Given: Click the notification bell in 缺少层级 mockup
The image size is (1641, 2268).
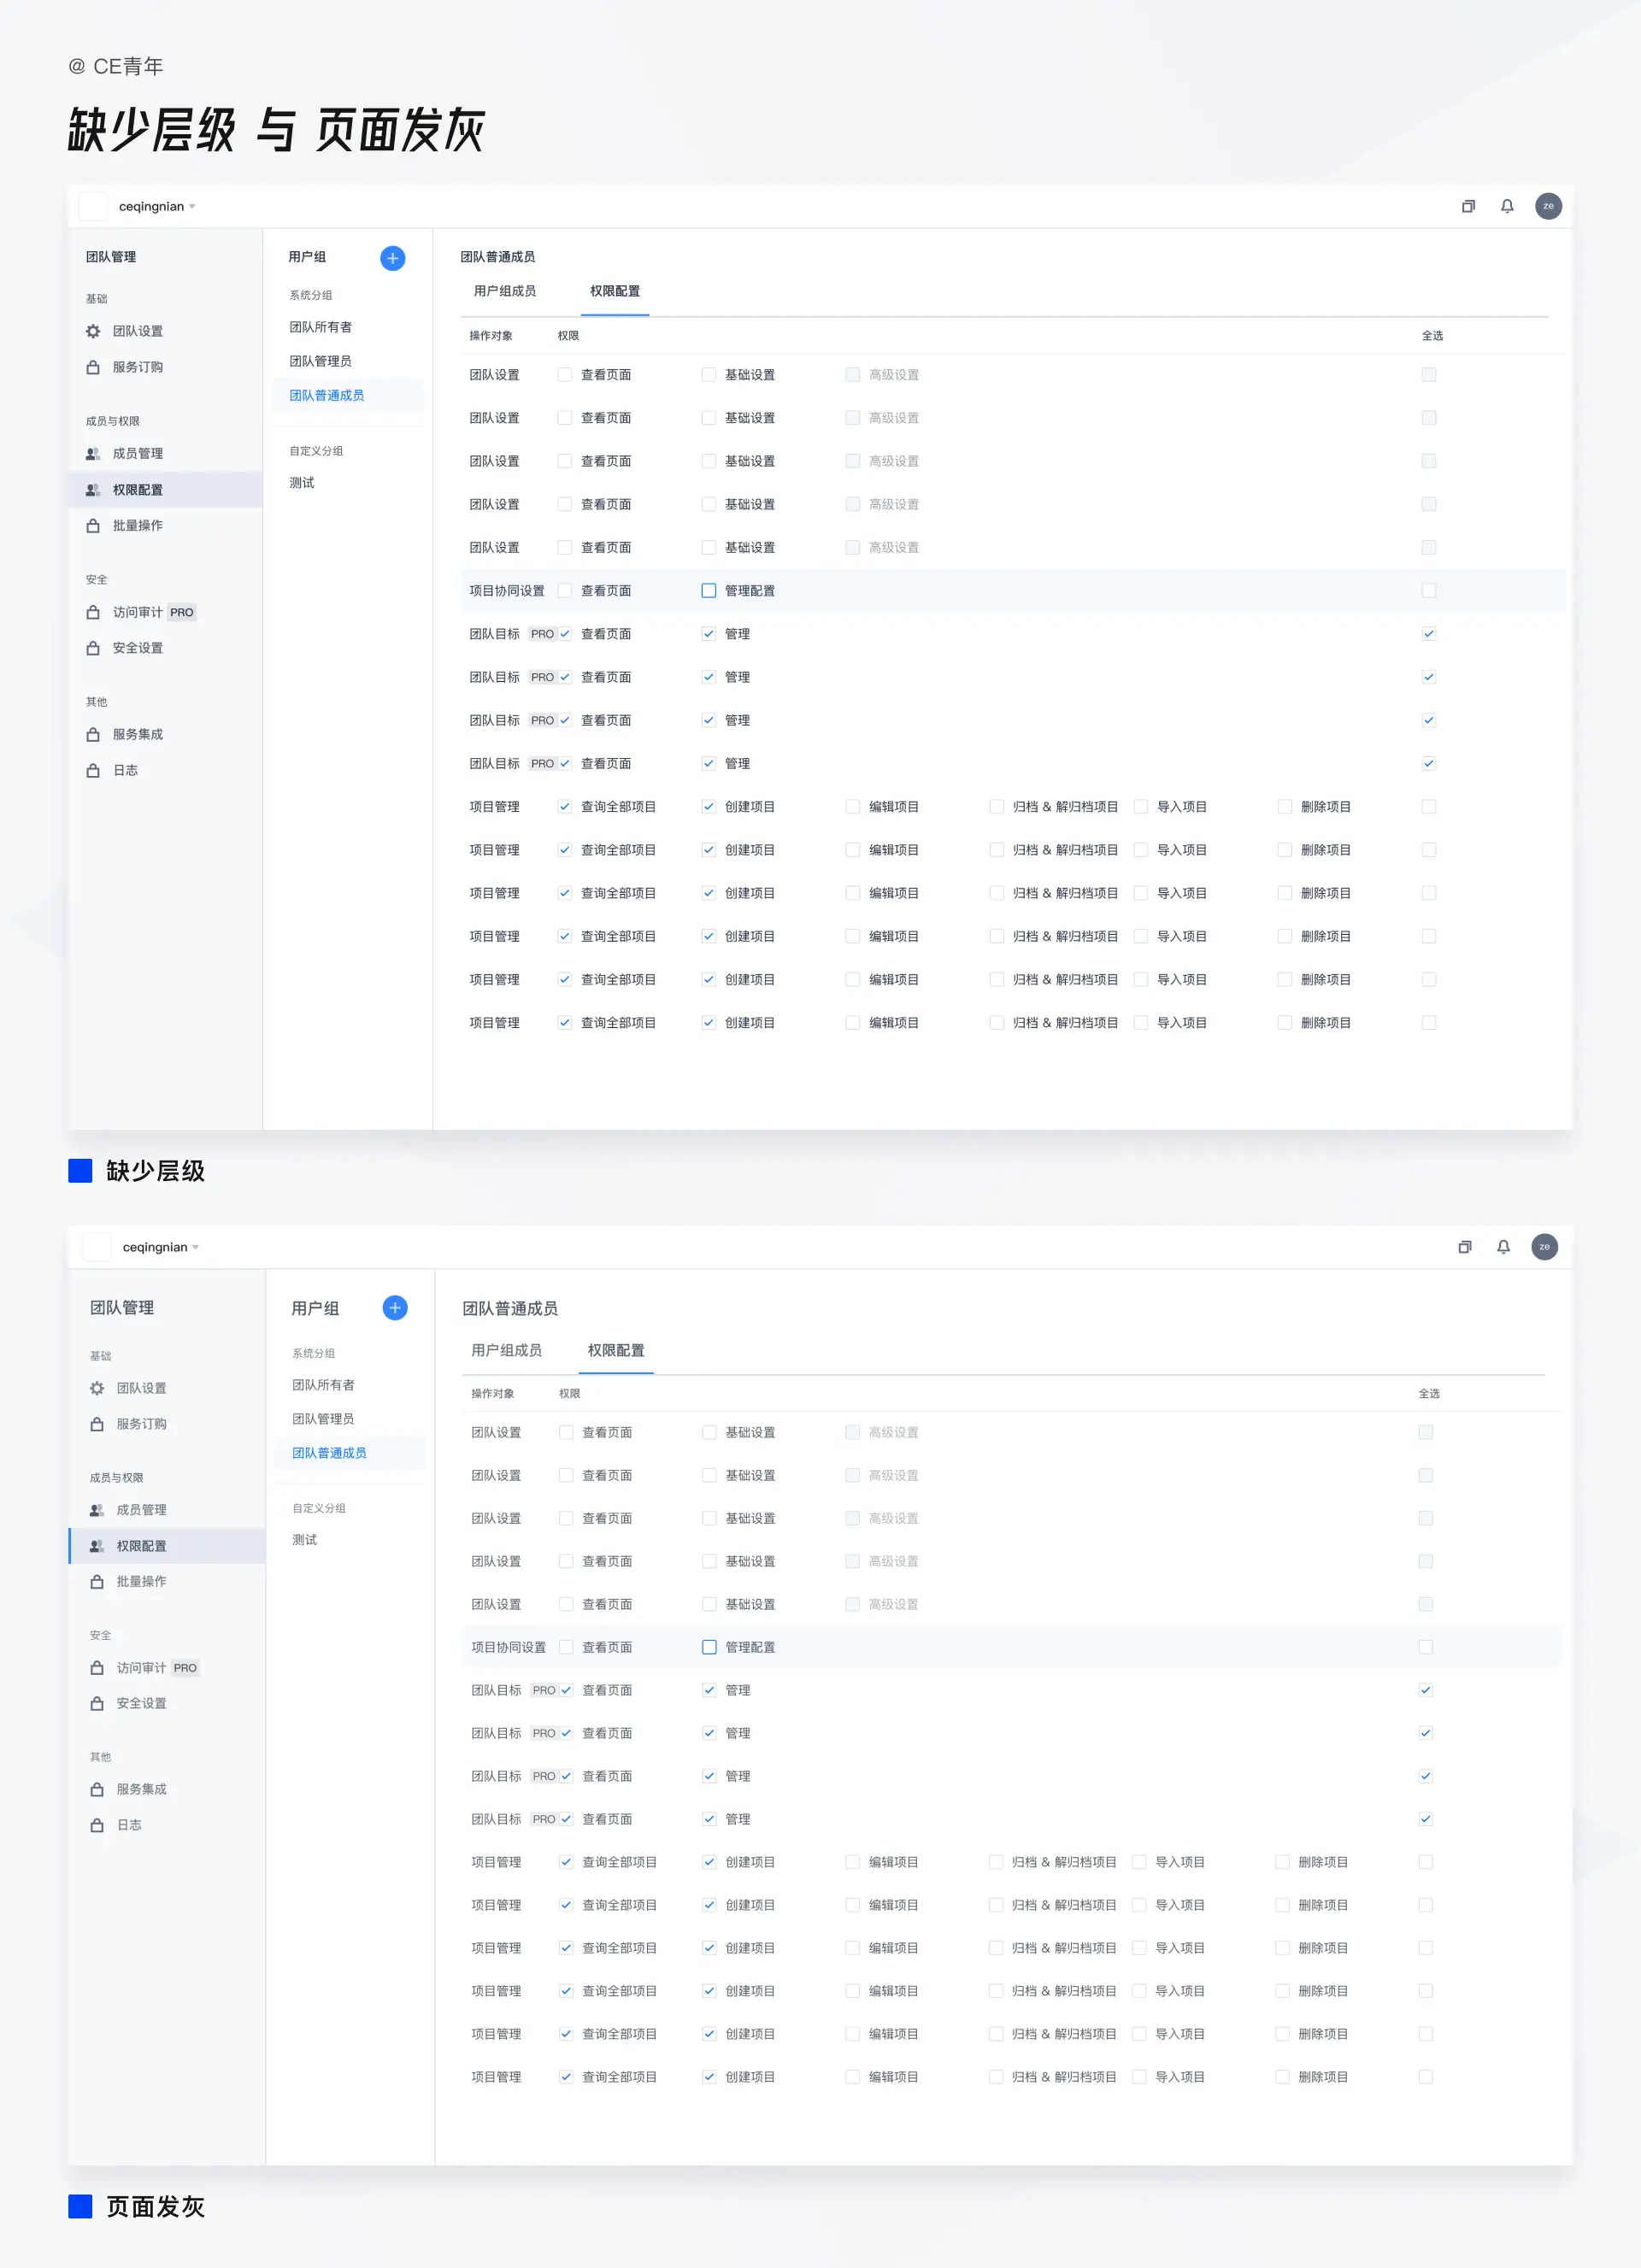Looking at the screenshot, I should pos(1507,206).
